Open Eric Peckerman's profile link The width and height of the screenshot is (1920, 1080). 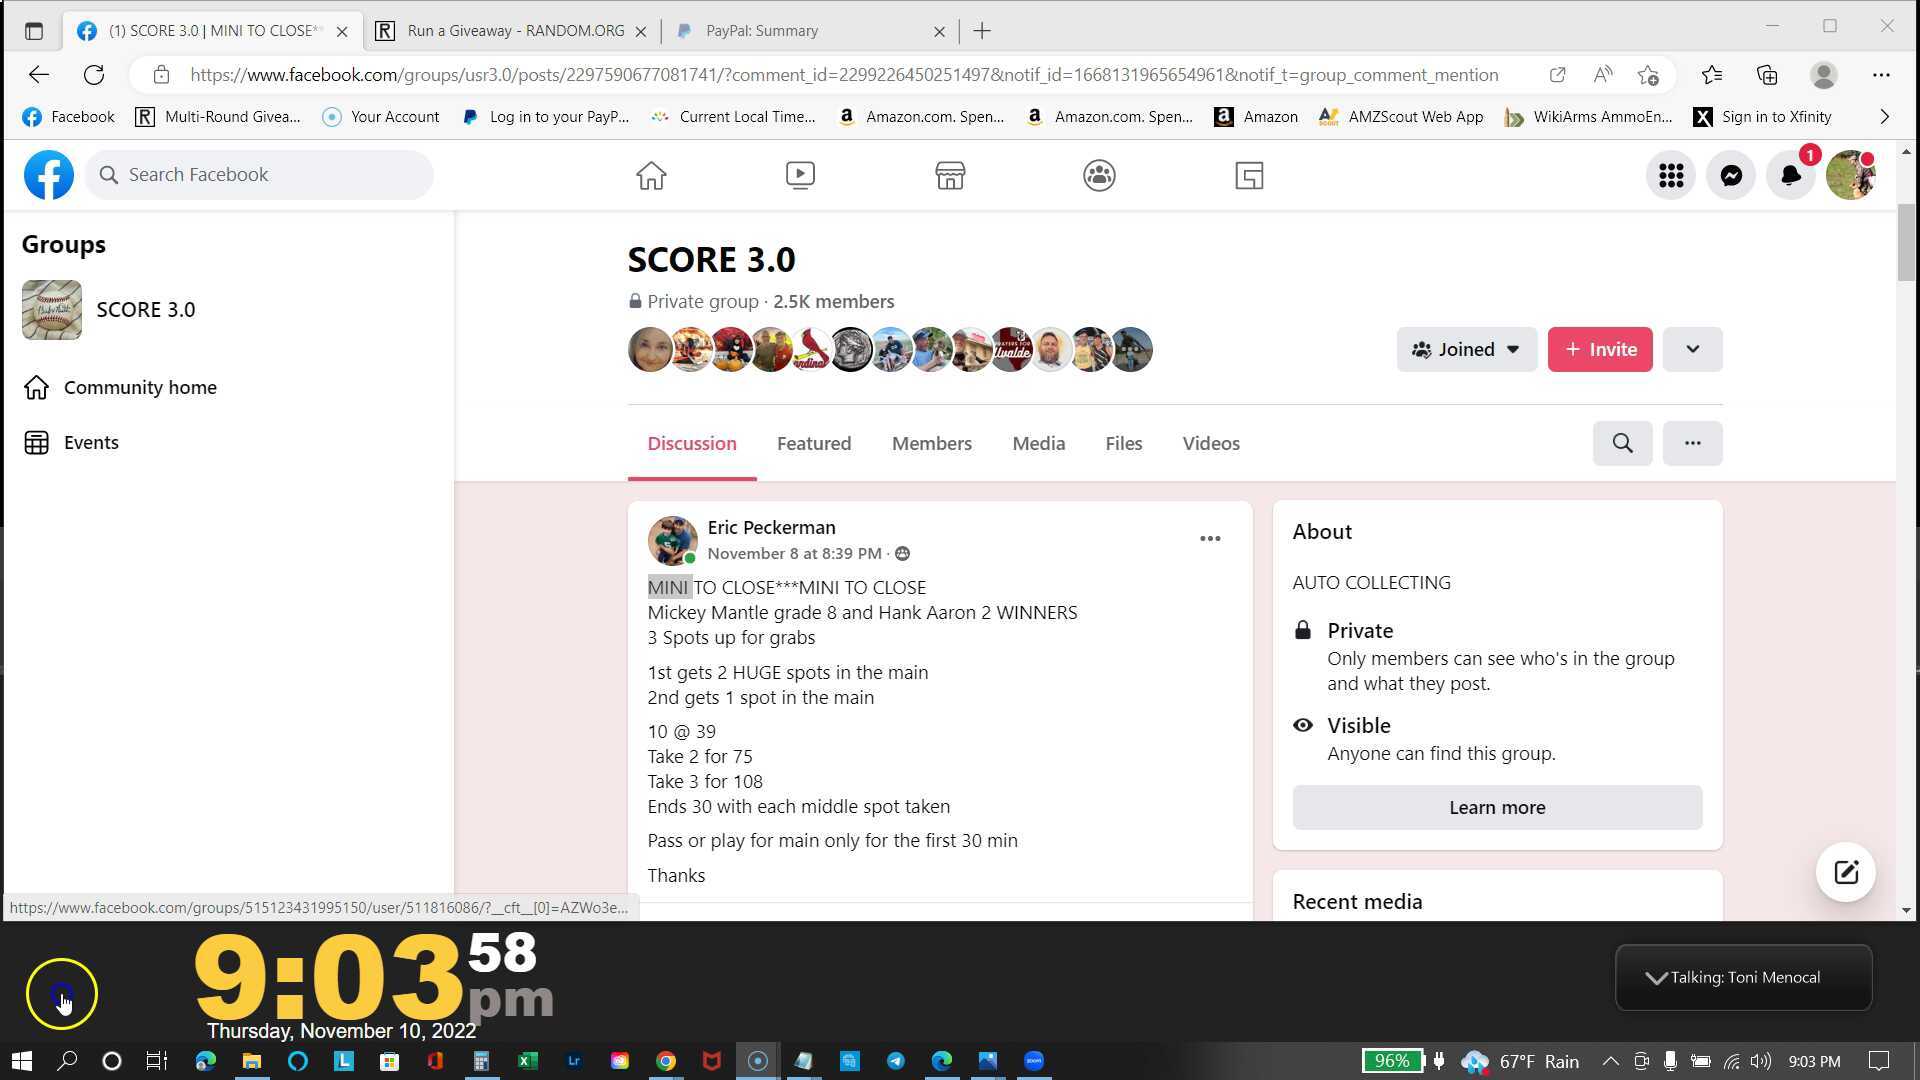coord(771,527)
